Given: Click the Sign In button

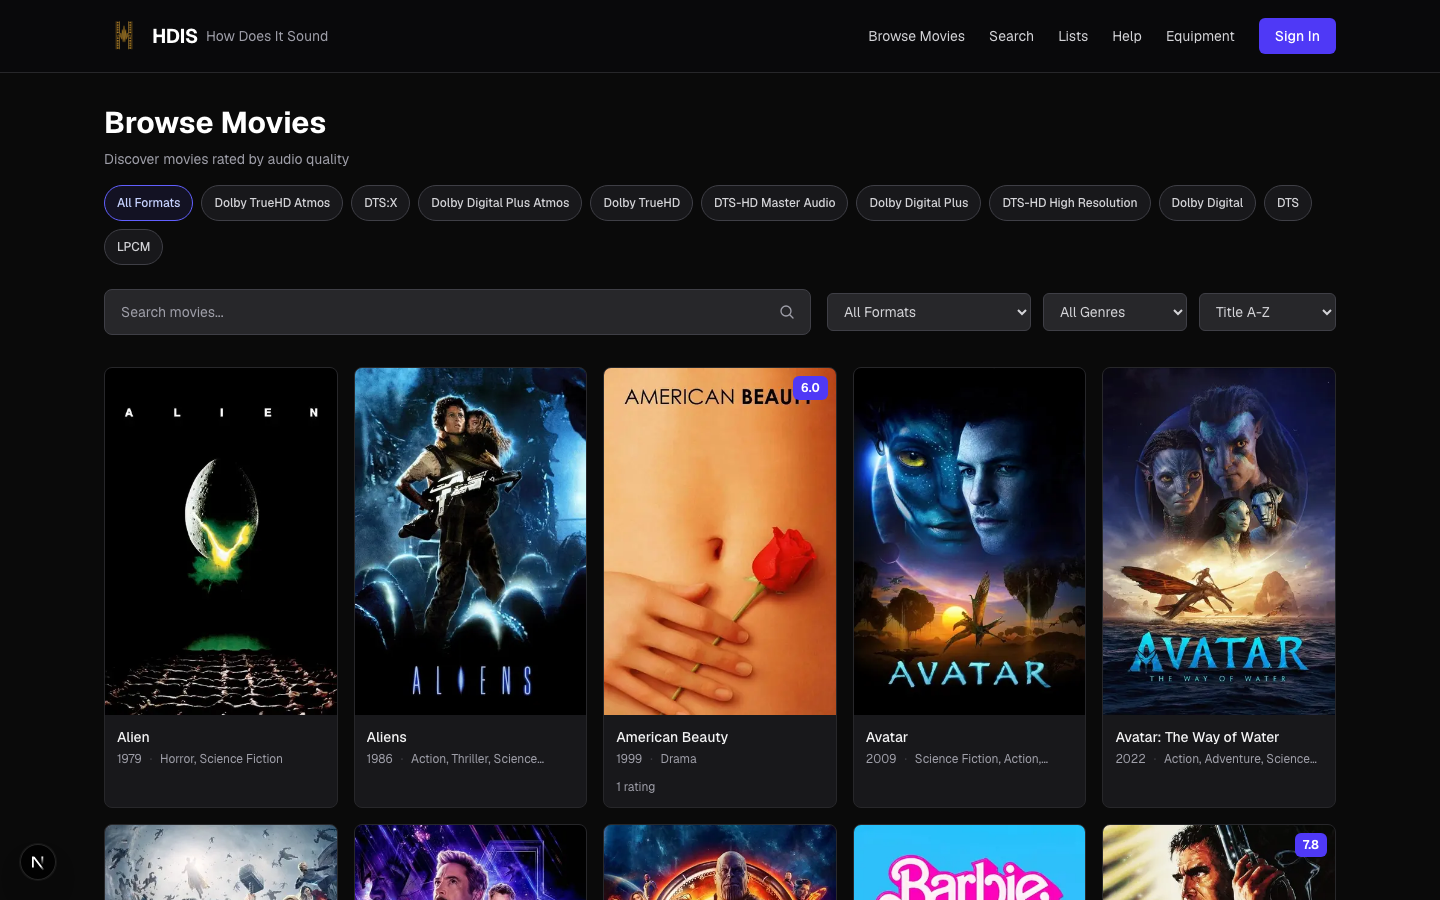Looking at the screenshot, I should point(1297,36).
